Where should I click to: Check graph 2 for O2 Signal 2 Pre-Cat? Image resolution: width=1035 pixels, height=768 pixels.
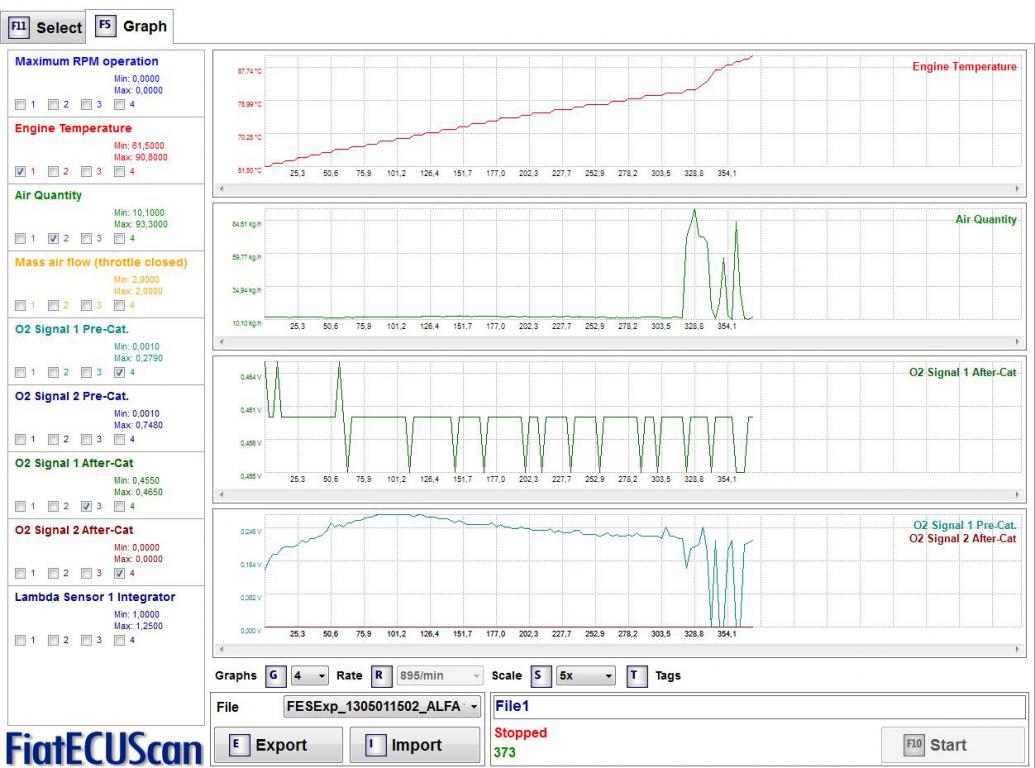pyautogui.click(x=53, y=439)
